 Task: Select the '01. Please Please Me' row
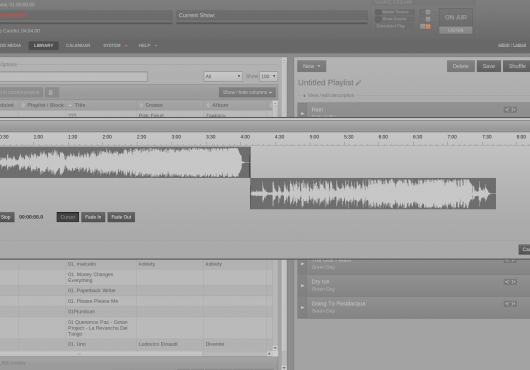click(136, 301)
